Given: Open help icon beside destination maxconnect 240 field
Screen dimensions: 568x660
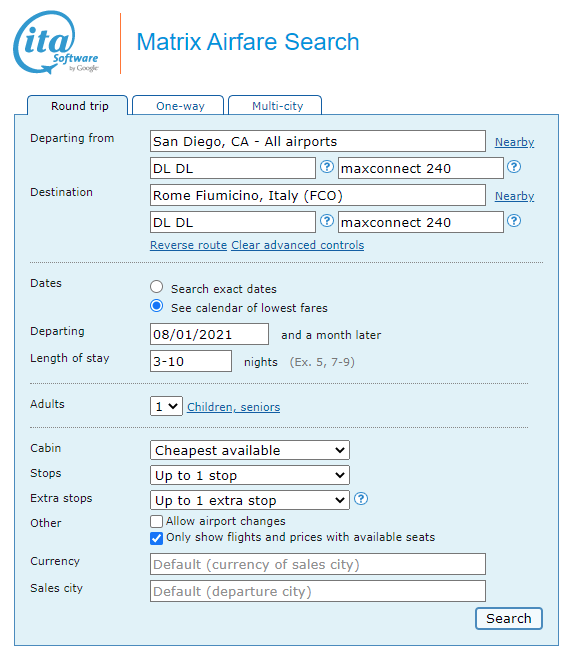Looking at the screenshot, I should (x=514, y=221).
